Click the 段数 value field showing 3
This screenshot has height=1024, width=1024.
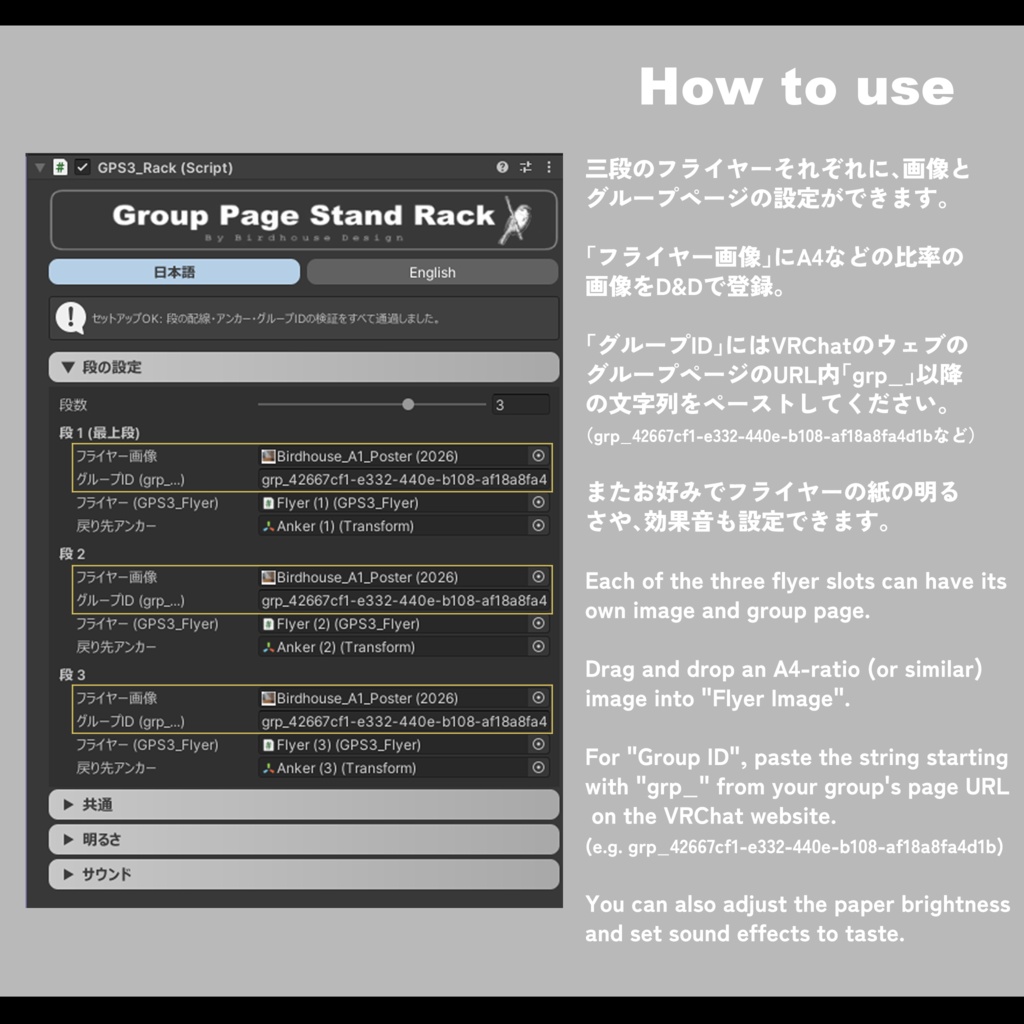click(520, 405)
